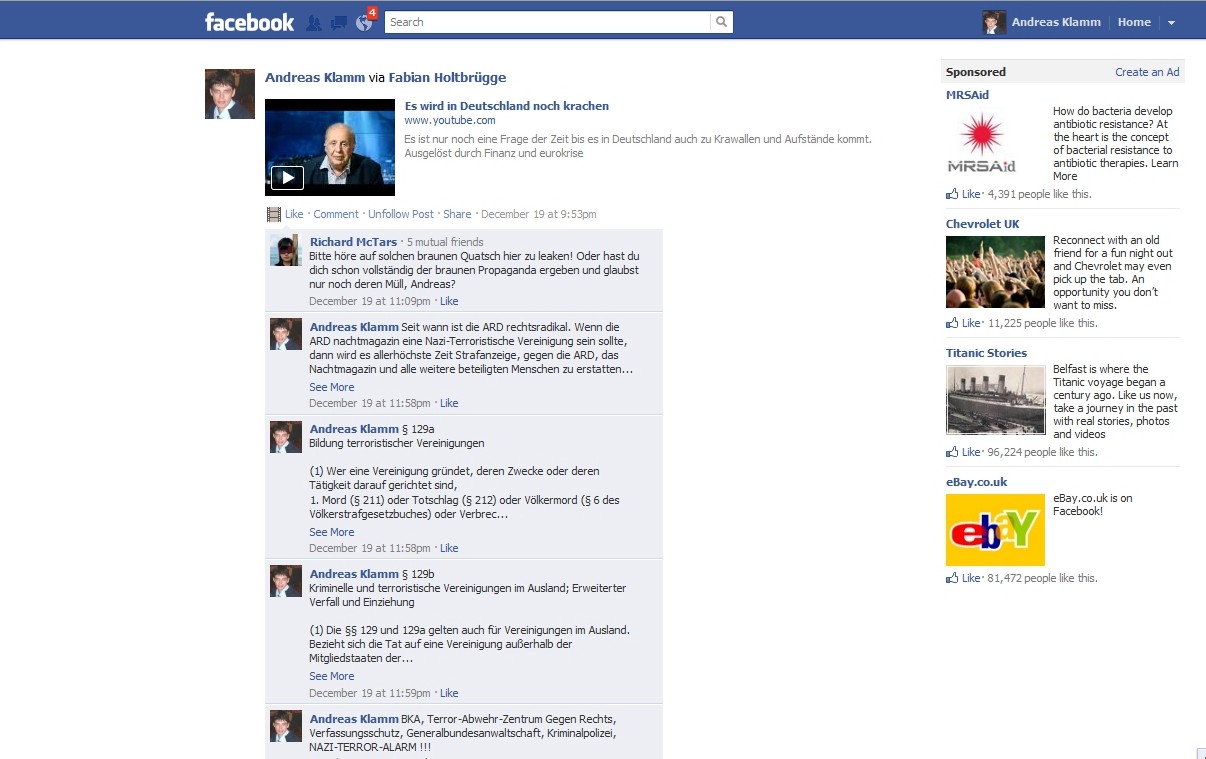
Task: Click thumbs-up Like icon for MRSAid ad
Action: click(952, 194)
